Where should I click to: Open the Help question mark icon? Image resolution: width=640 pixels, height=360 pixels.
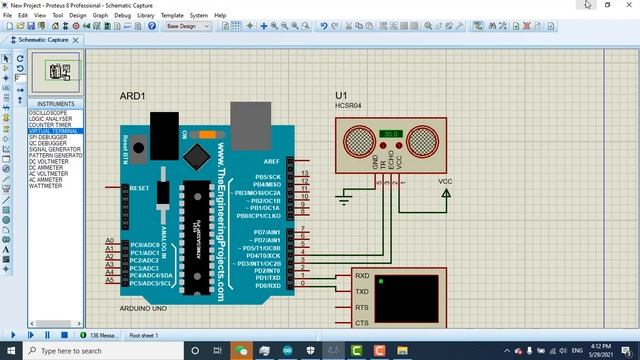coord(152,26)
